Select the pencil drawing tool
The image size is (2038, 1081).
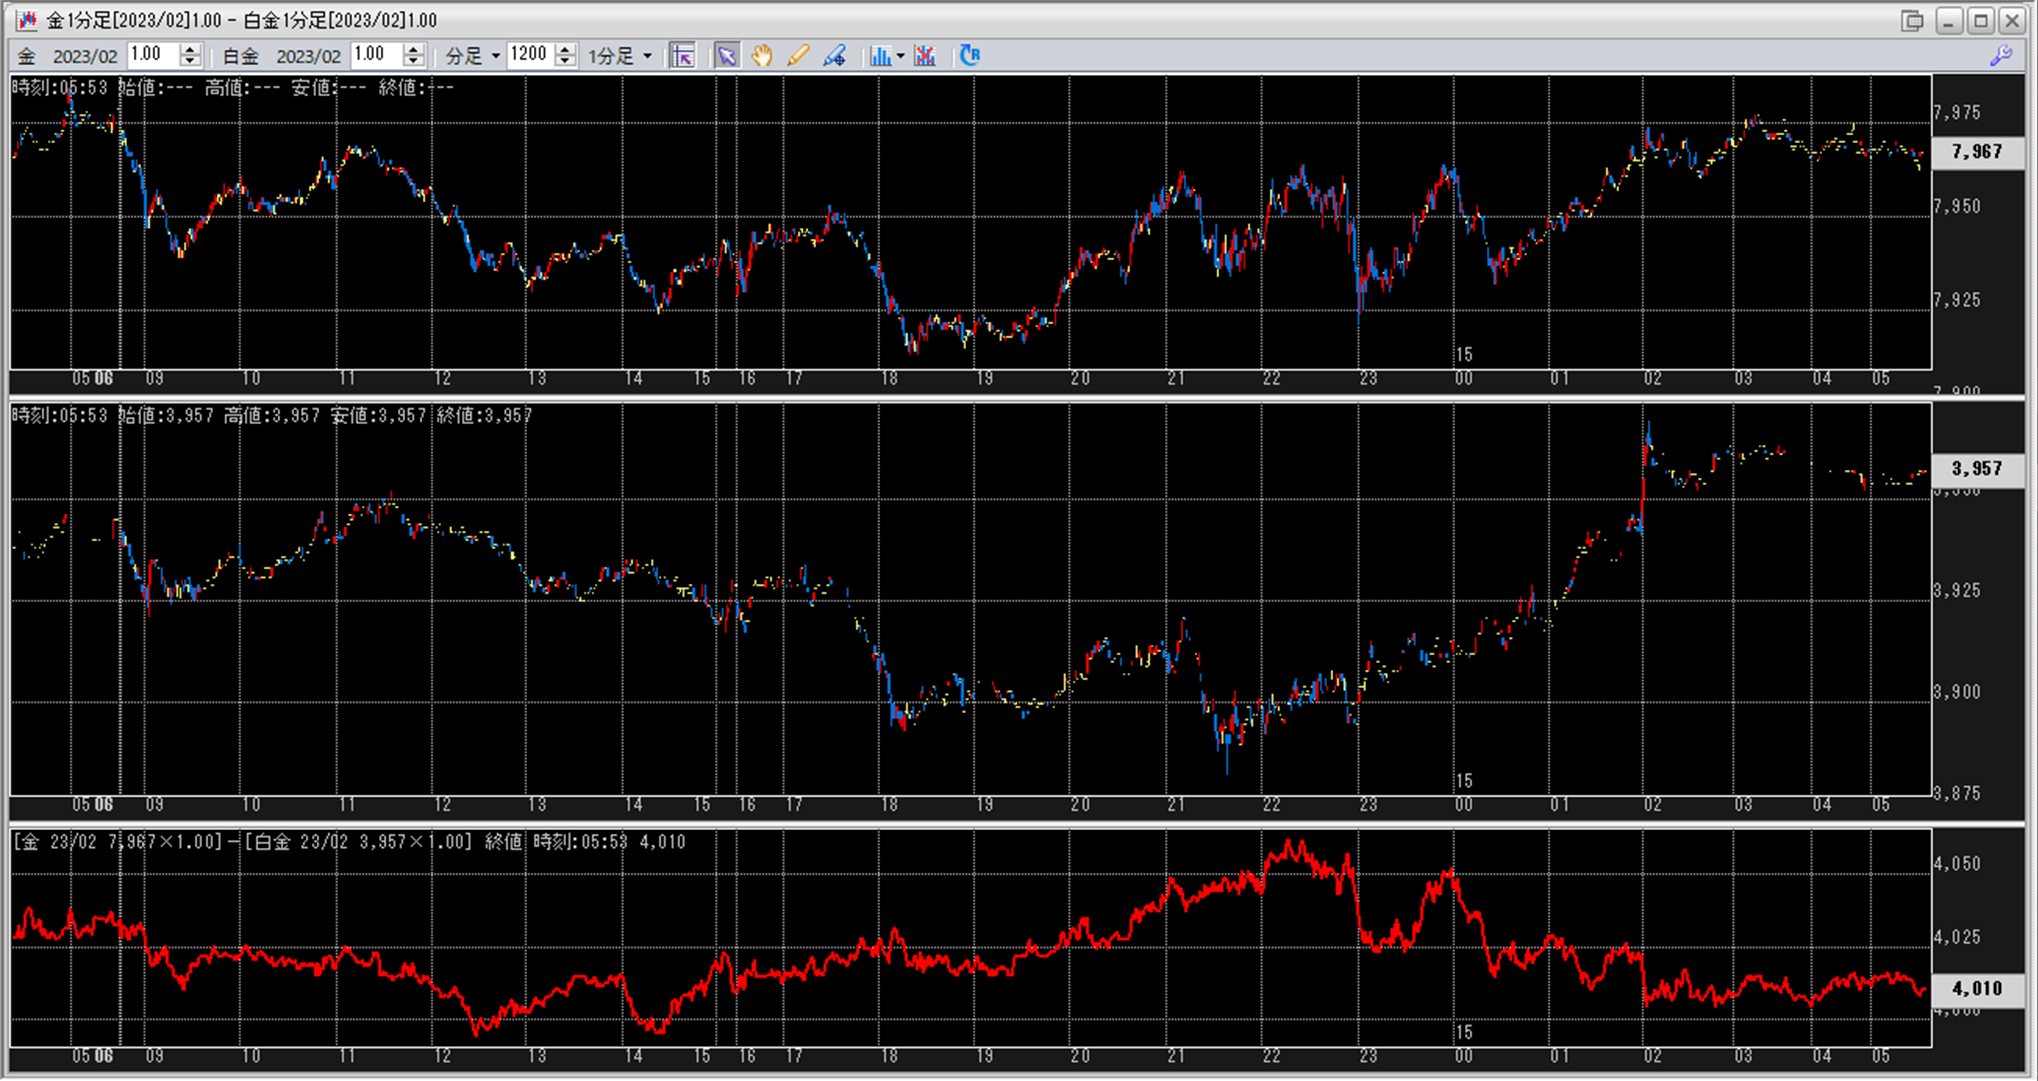[798, 56]
